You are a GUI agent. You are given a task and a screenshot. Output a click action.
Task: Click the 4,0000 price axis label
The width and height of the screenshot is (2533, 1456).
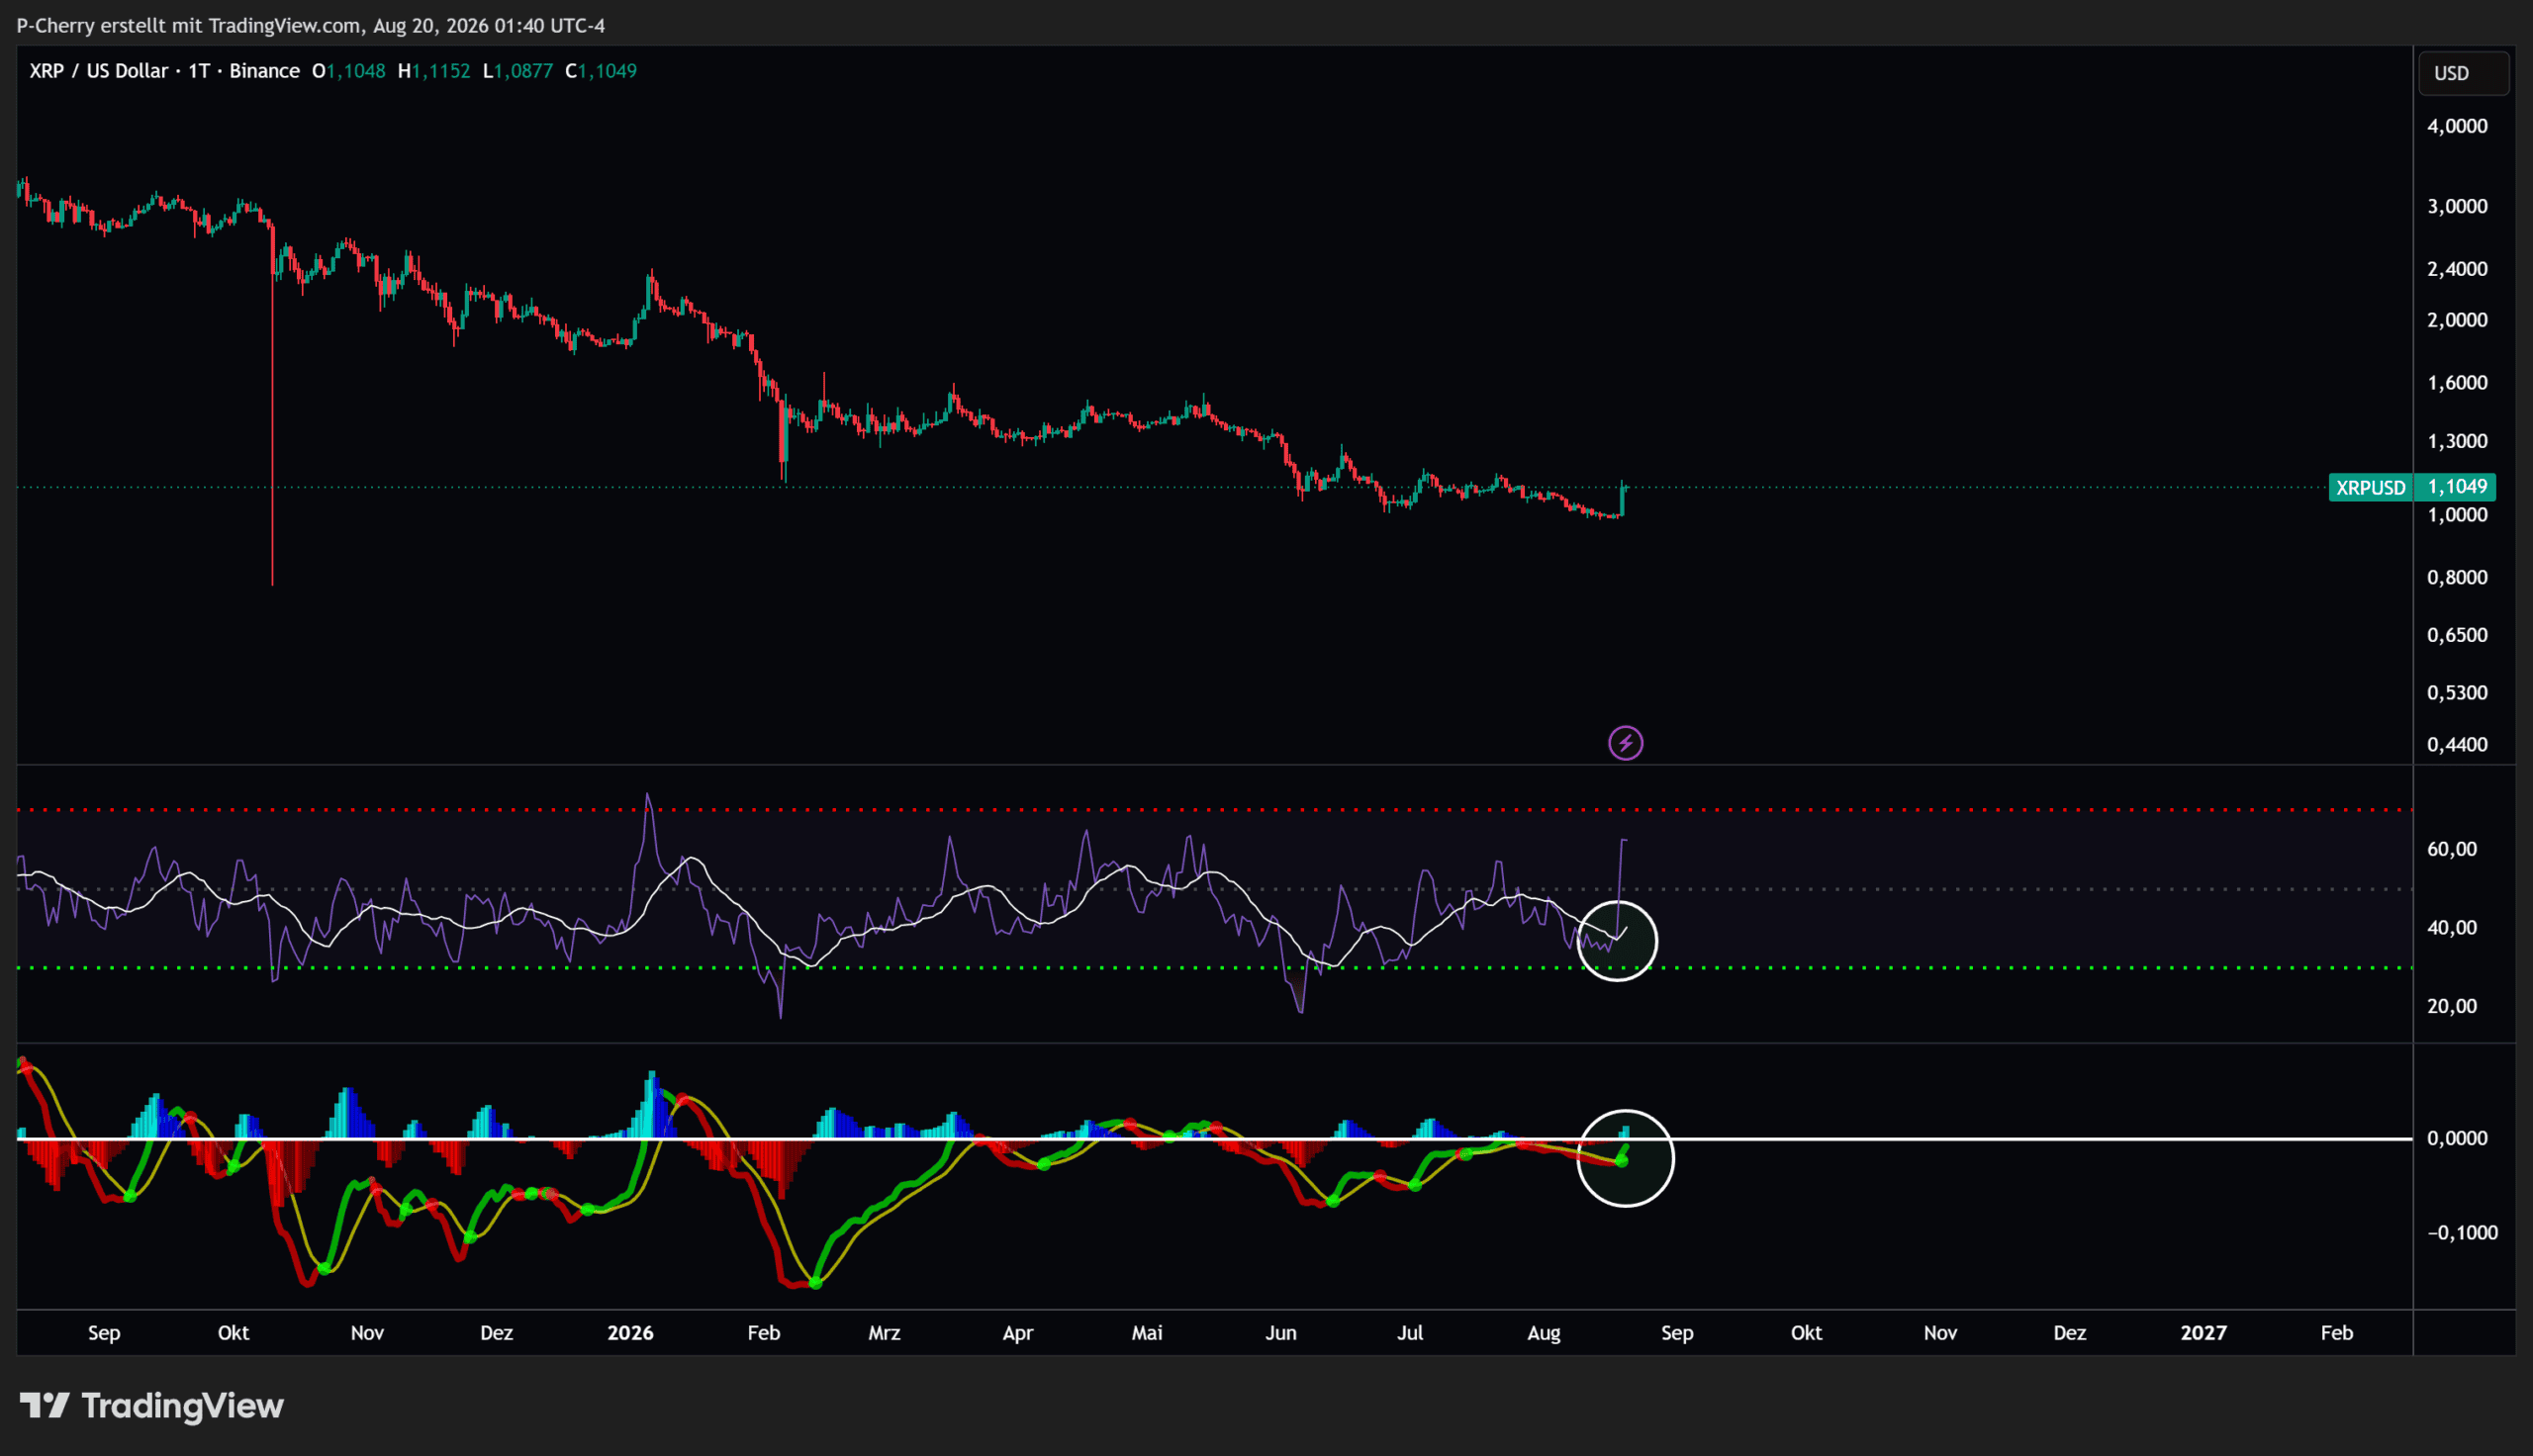[x=2457, y=126]
